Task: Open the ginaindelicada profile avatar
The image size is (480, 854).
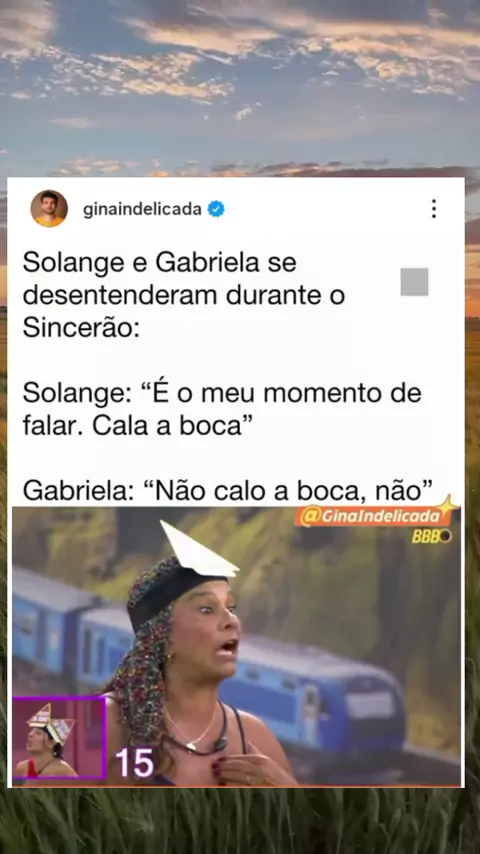Action: click(49, 209)
